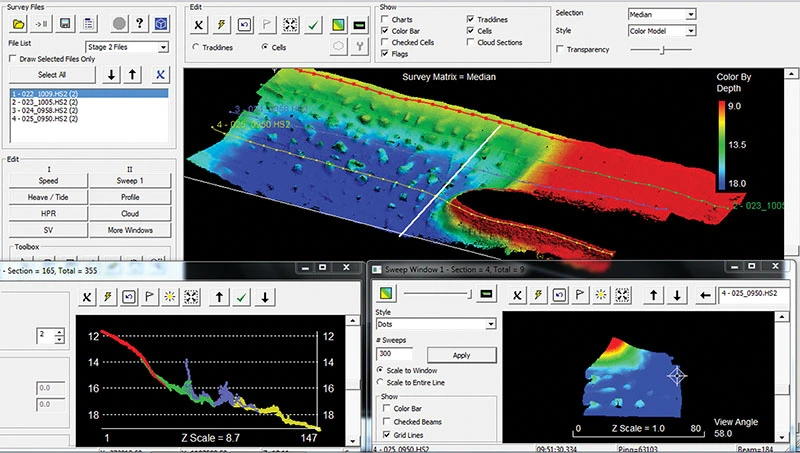Select file 3 - 024_0958.HS2 in list
The height and width of the screenshot is (453, 800).
(x=45, y=111)
